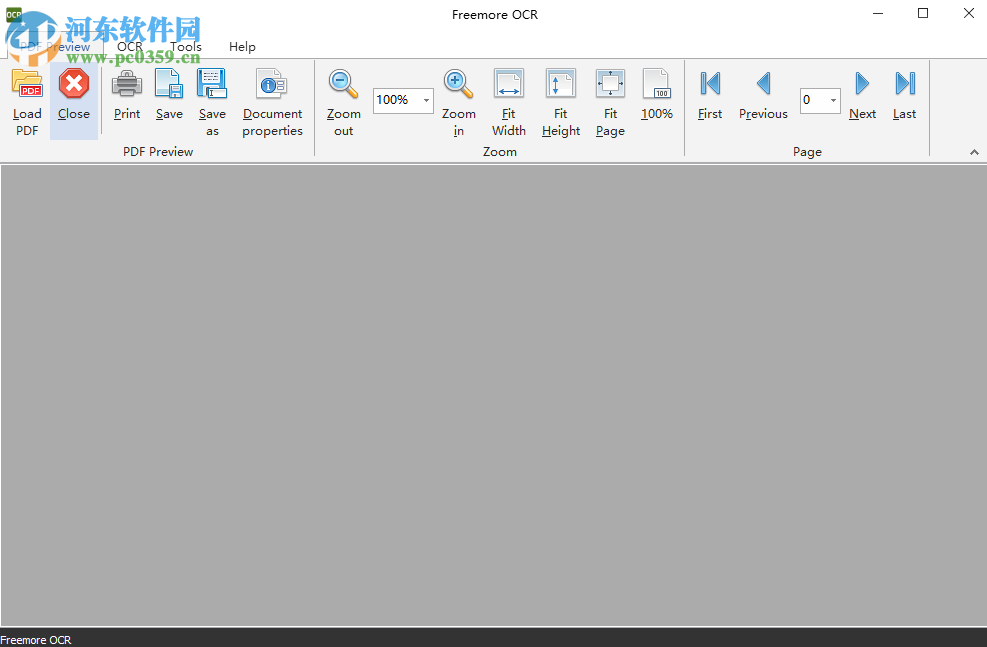Maximize the Freemore OCR window
Viewport: 987px width, 647px height.
point(923,13)
